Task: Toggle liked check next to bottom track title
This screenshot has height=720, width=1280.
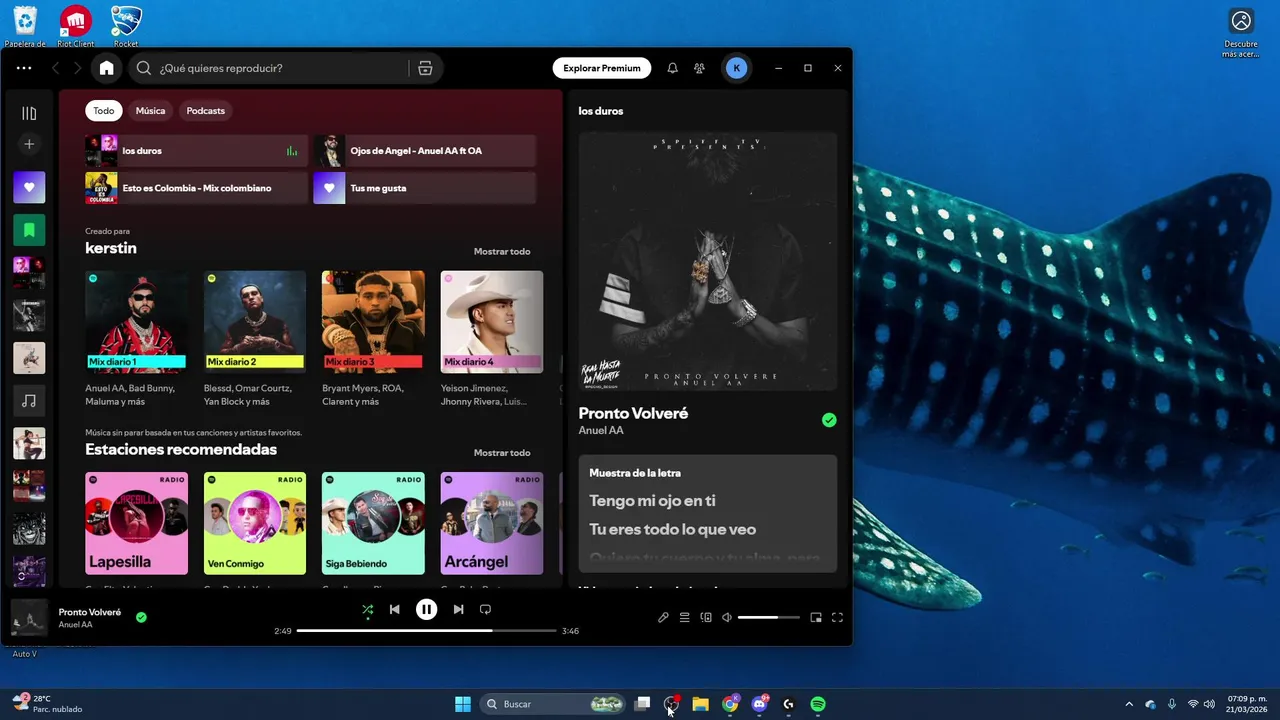Action: (141, 617)
